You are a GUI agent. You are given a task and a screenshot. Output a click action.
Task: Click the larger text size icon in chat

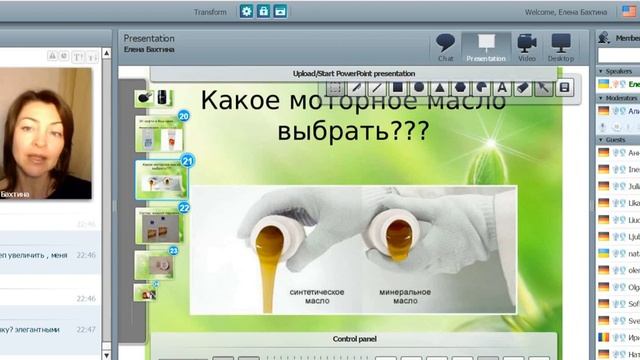tap(78, 57)
